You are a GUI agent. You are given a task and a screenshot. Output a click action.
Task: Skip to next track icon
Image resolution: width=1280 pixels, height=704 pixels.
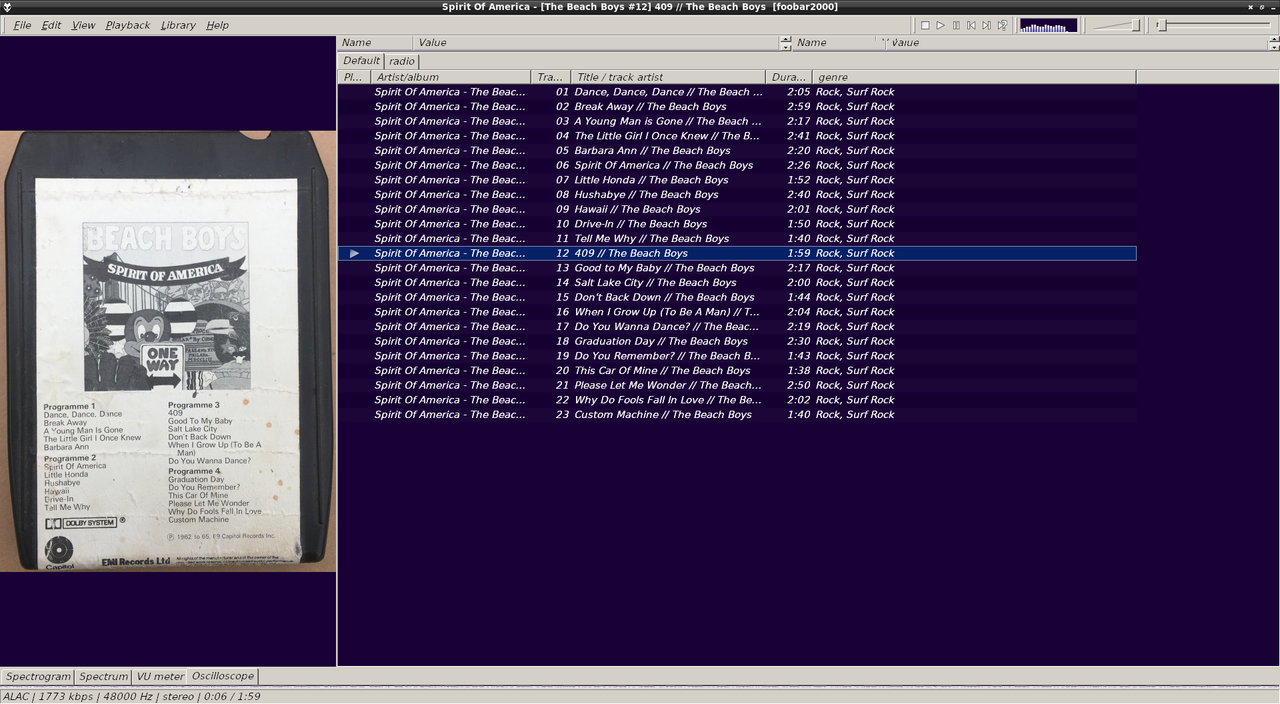coord(986,25)
